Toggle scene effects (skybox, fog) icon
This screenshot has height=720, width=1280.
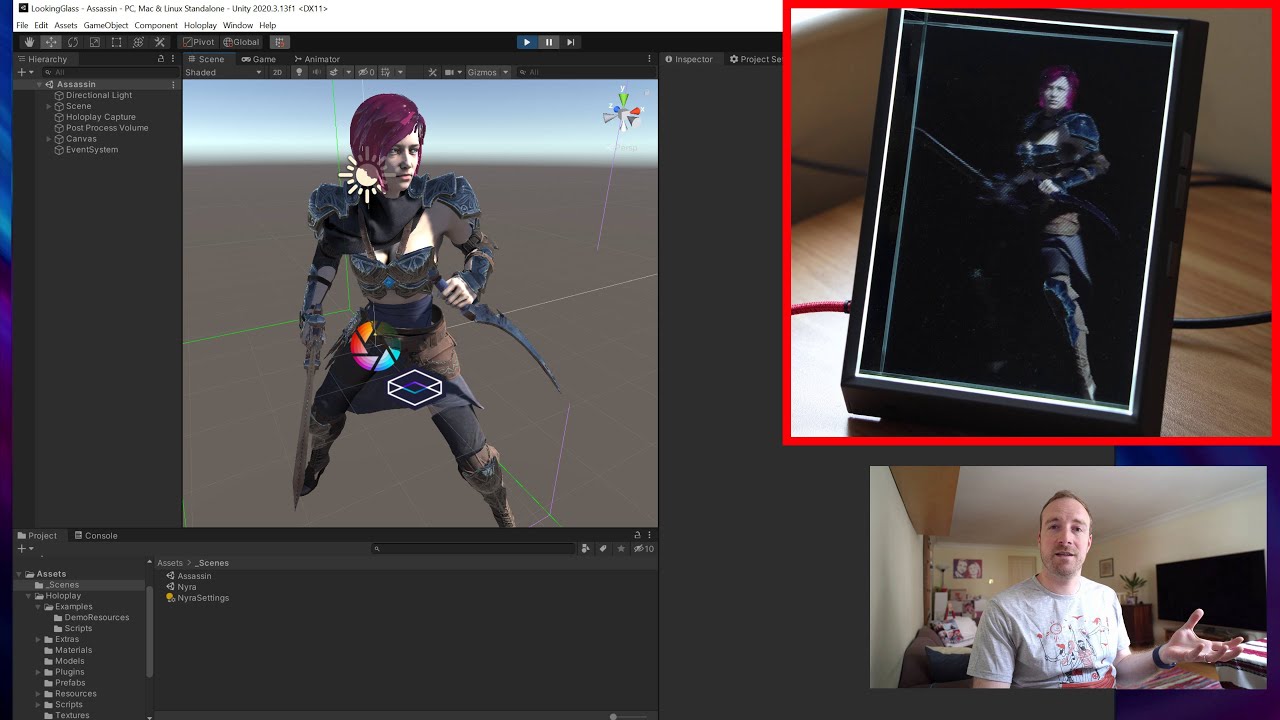(334, 72)
